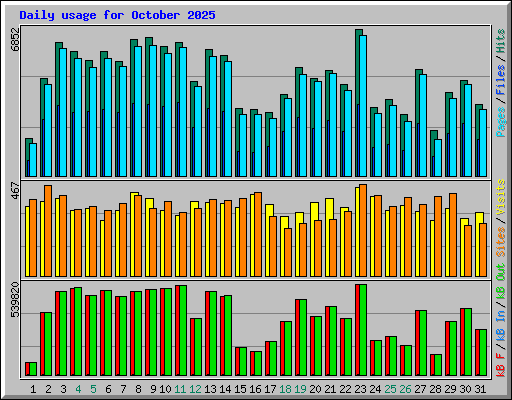512x400 pixels.
Task: Click the 'kB Out' legend label
Action: click(x=500, y=282)
